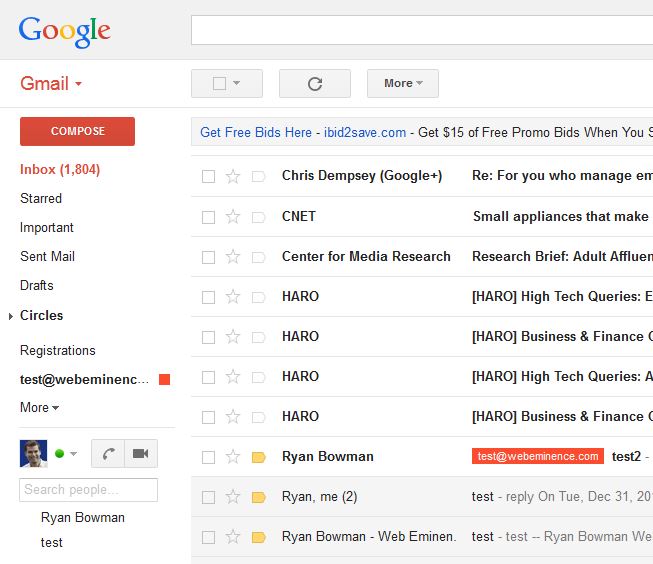Select the Ryan Bowman test2 email checkbox
The height and width of the screenshot is (564, 653).
tap(208, 457)
